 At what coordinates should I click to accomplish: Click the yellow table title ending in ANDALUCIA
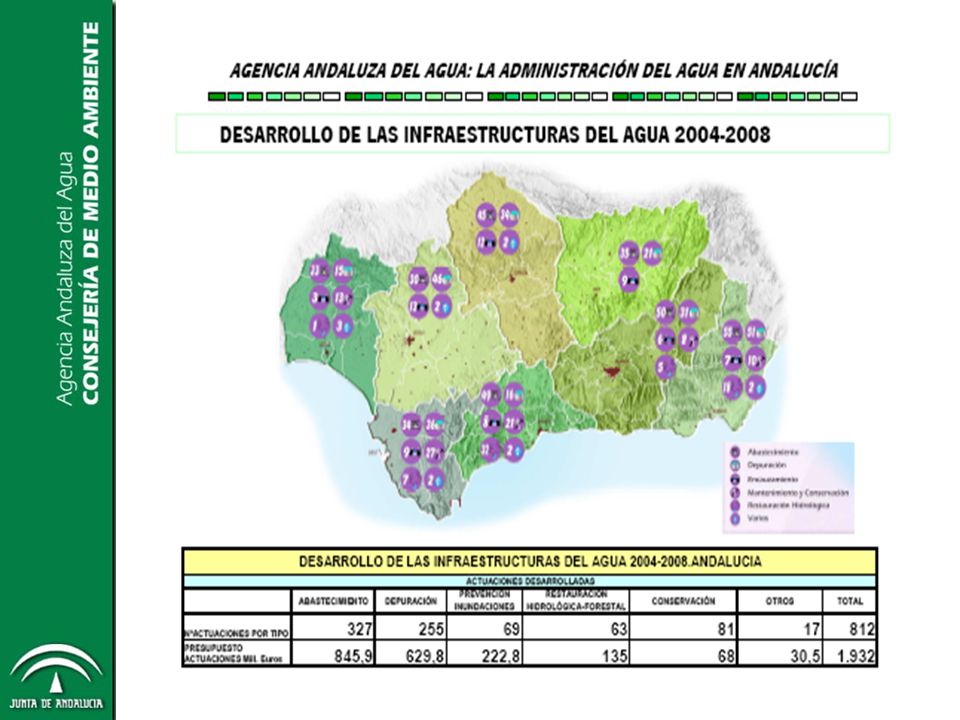point(530,561)
